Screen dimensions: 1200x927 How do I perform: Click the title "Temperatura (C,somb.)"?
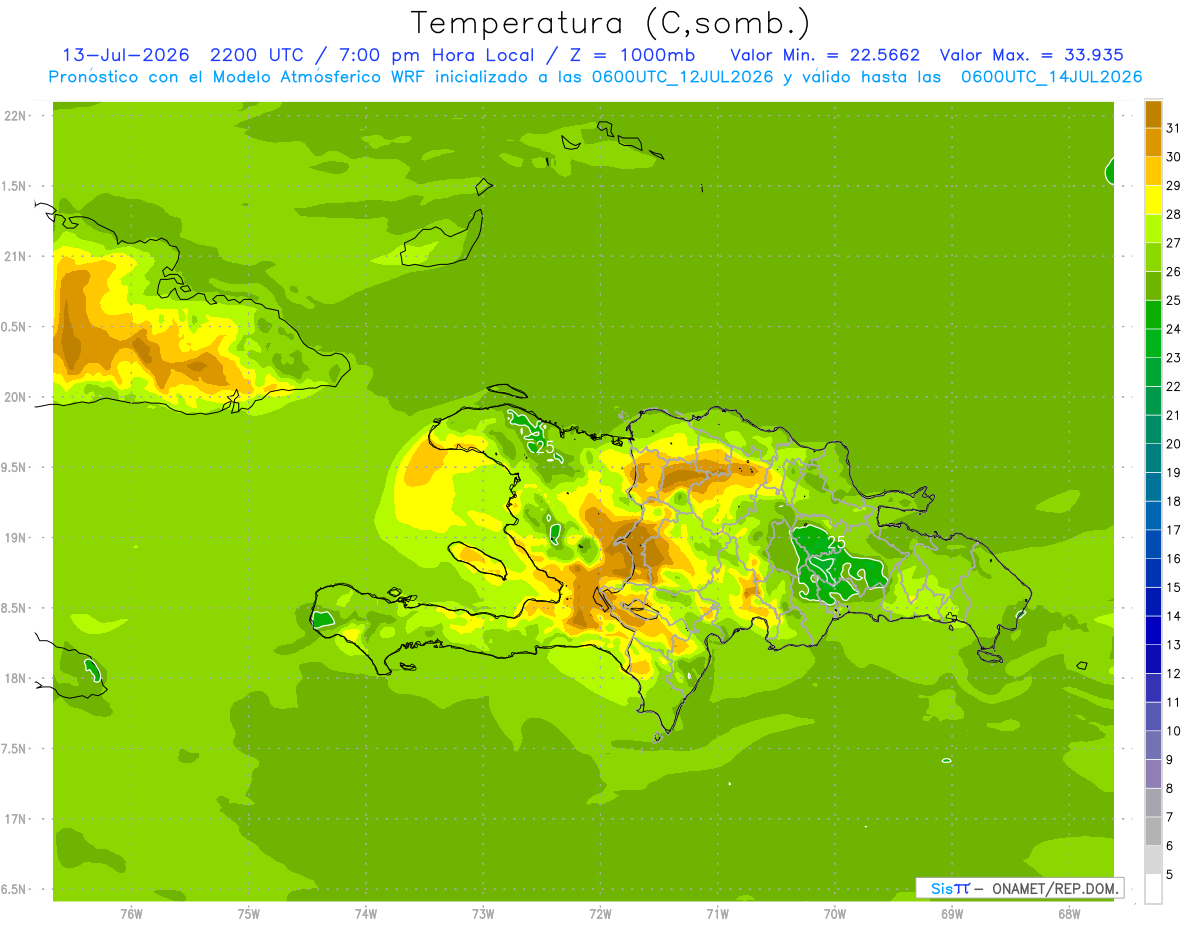pyautogui.click(x=611, y=23)
